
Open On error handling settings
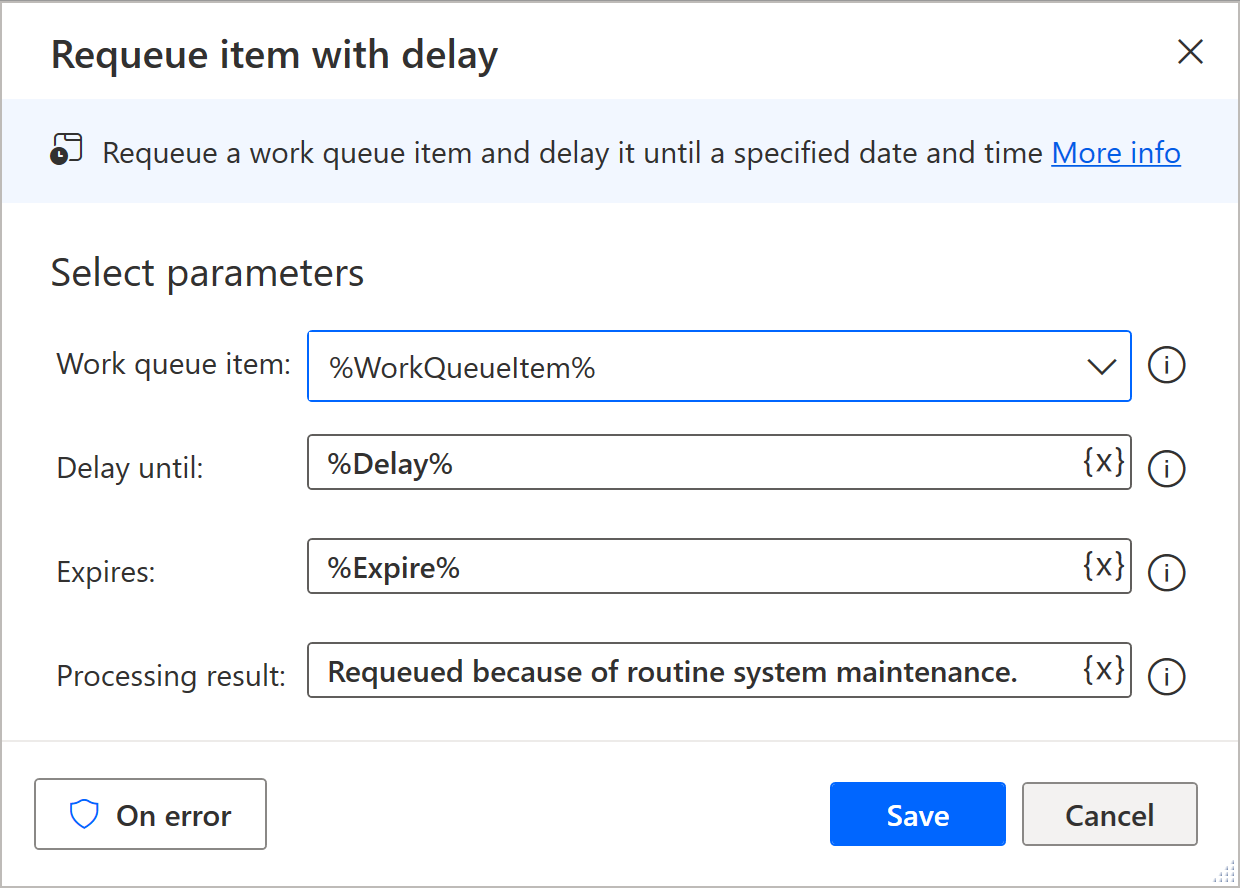tap(150, 814)
